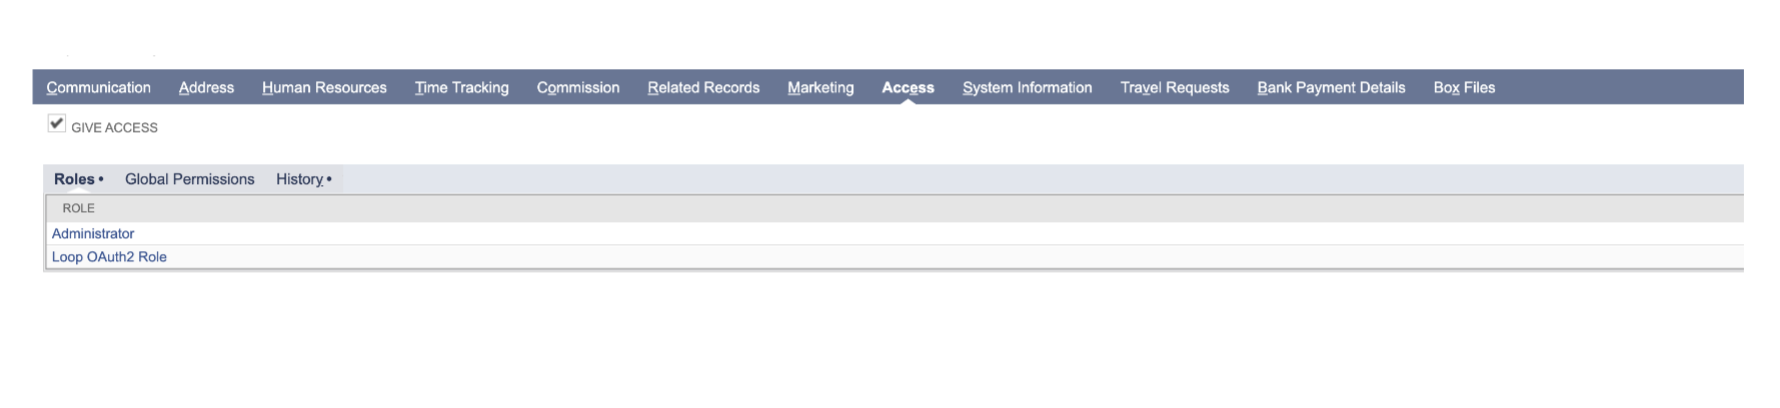1780x408 pixels.
Task: Uncheck the Give Access checkbox
Action: pyautogui.click(x=57, y=124)
